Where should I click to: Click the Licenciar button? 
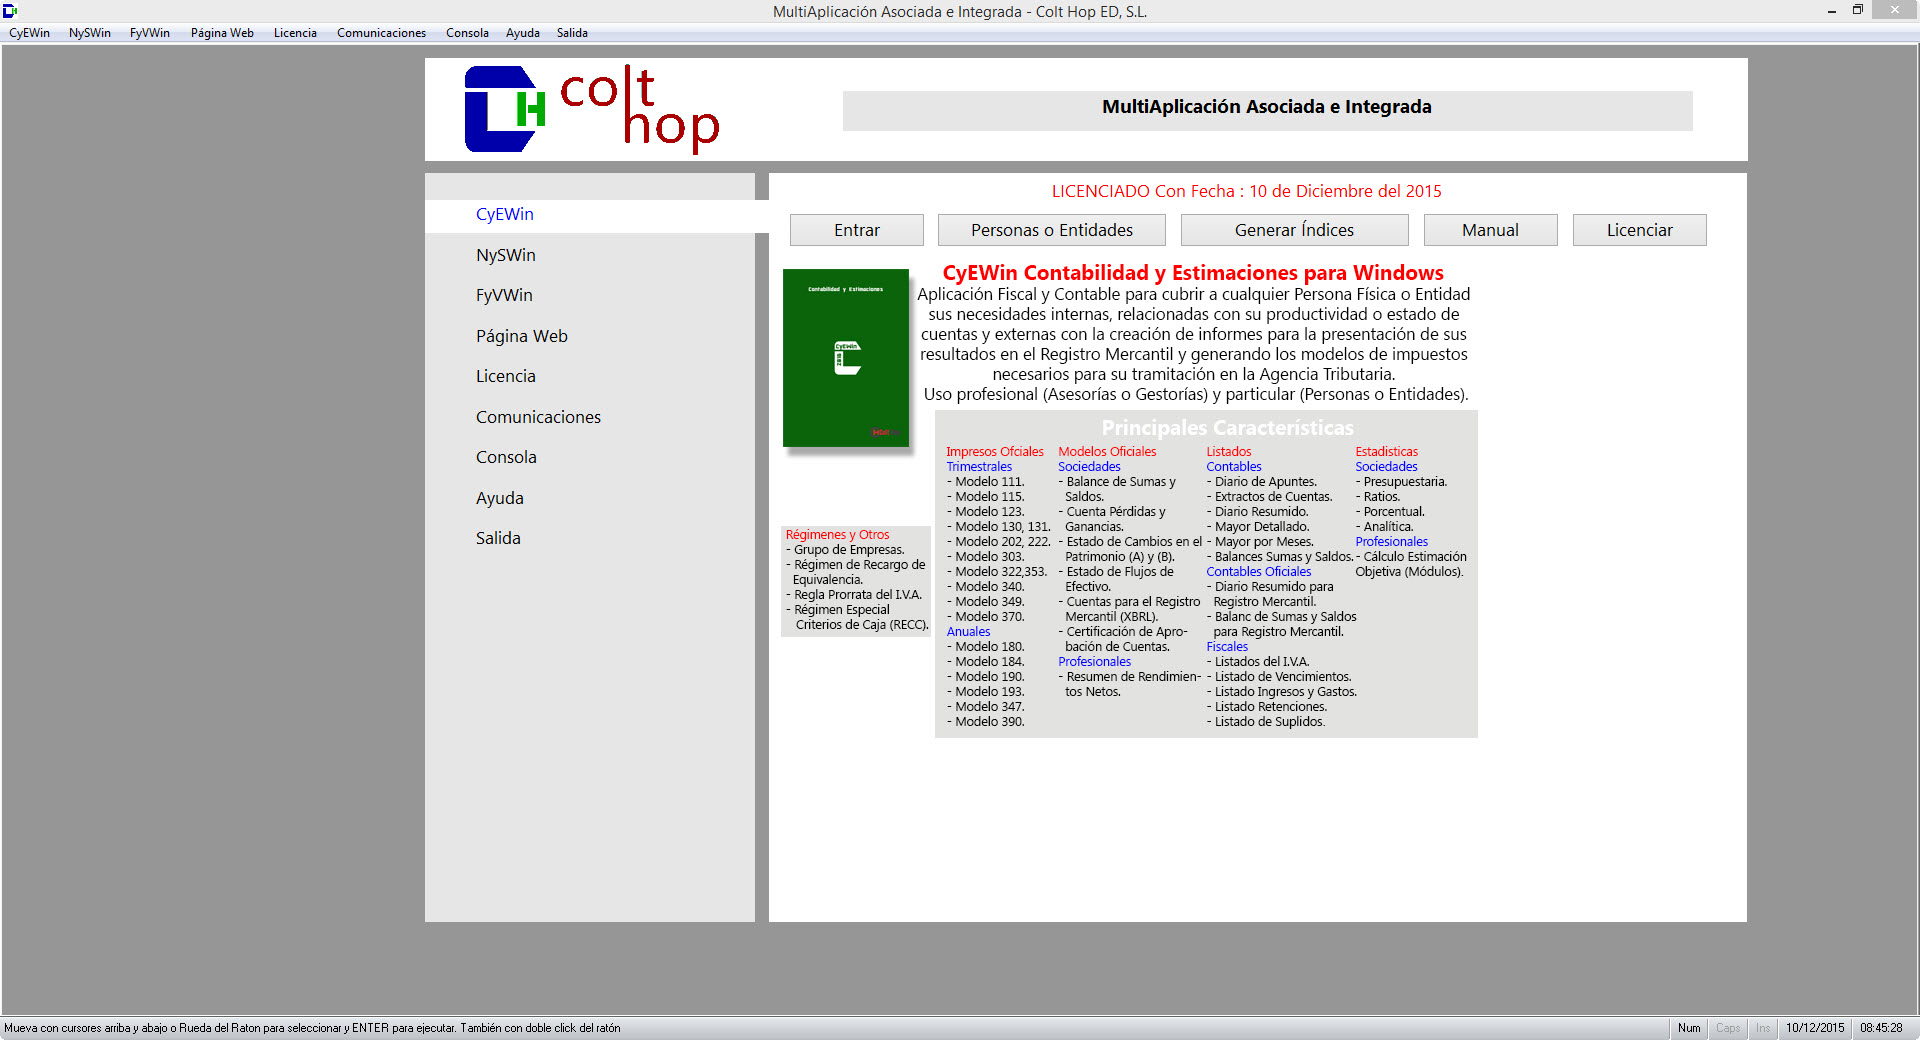tap(1639, 230)
